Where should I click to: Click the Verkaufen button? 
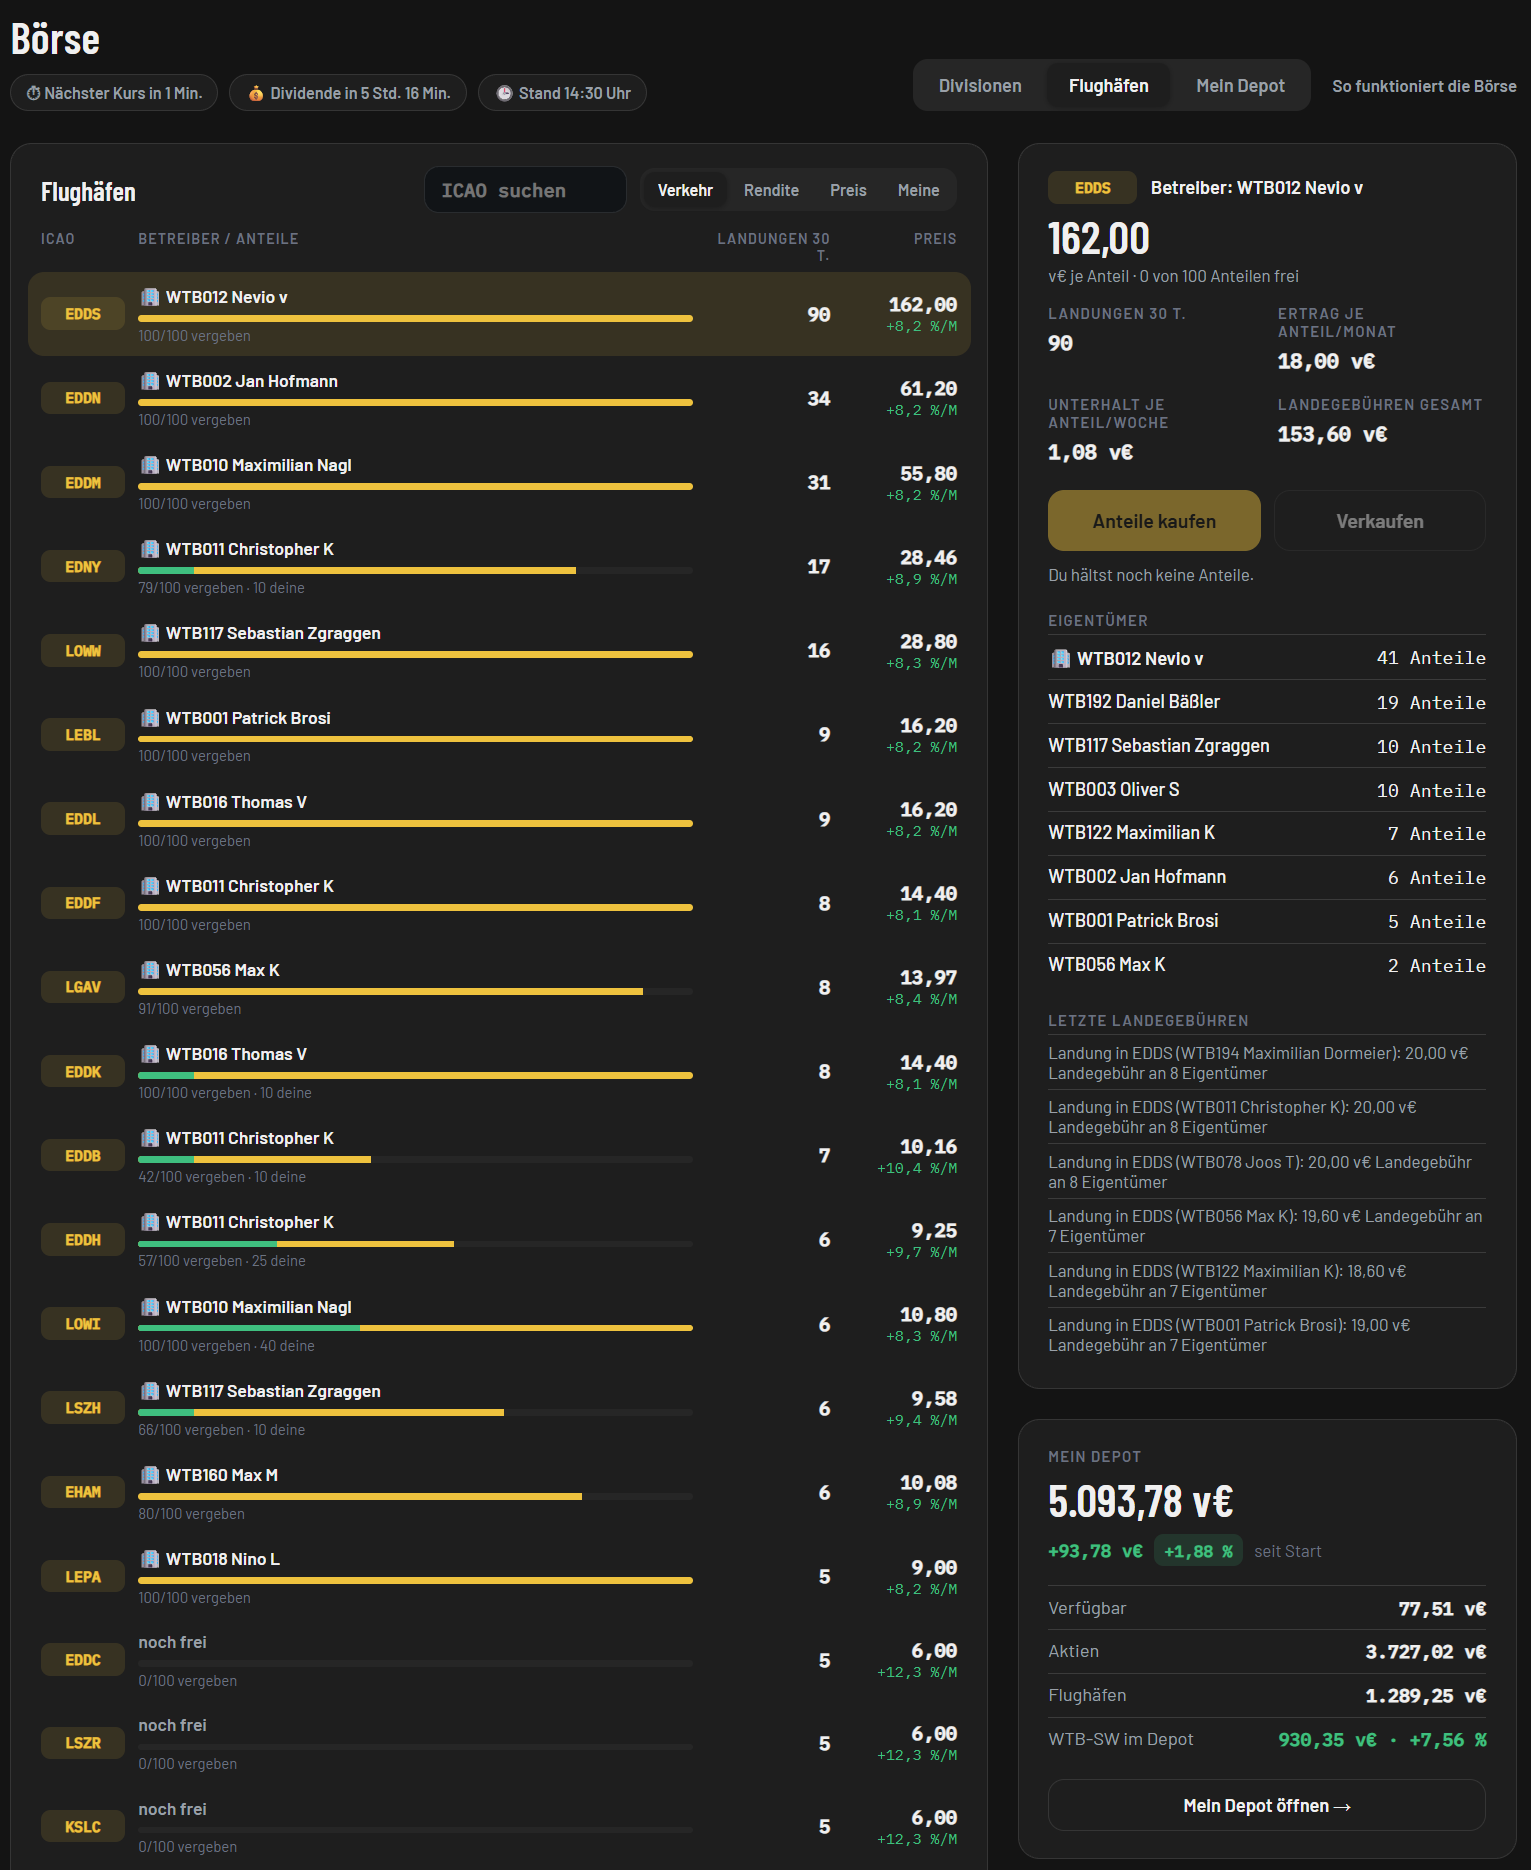pyautogui.click(x=1380, y=521)
